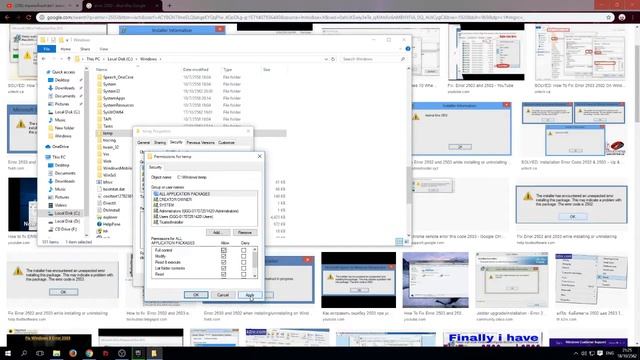Select OneDrive in the navigation pane
640x360 pixels.
pyautogui.click(x=60, y=147)
